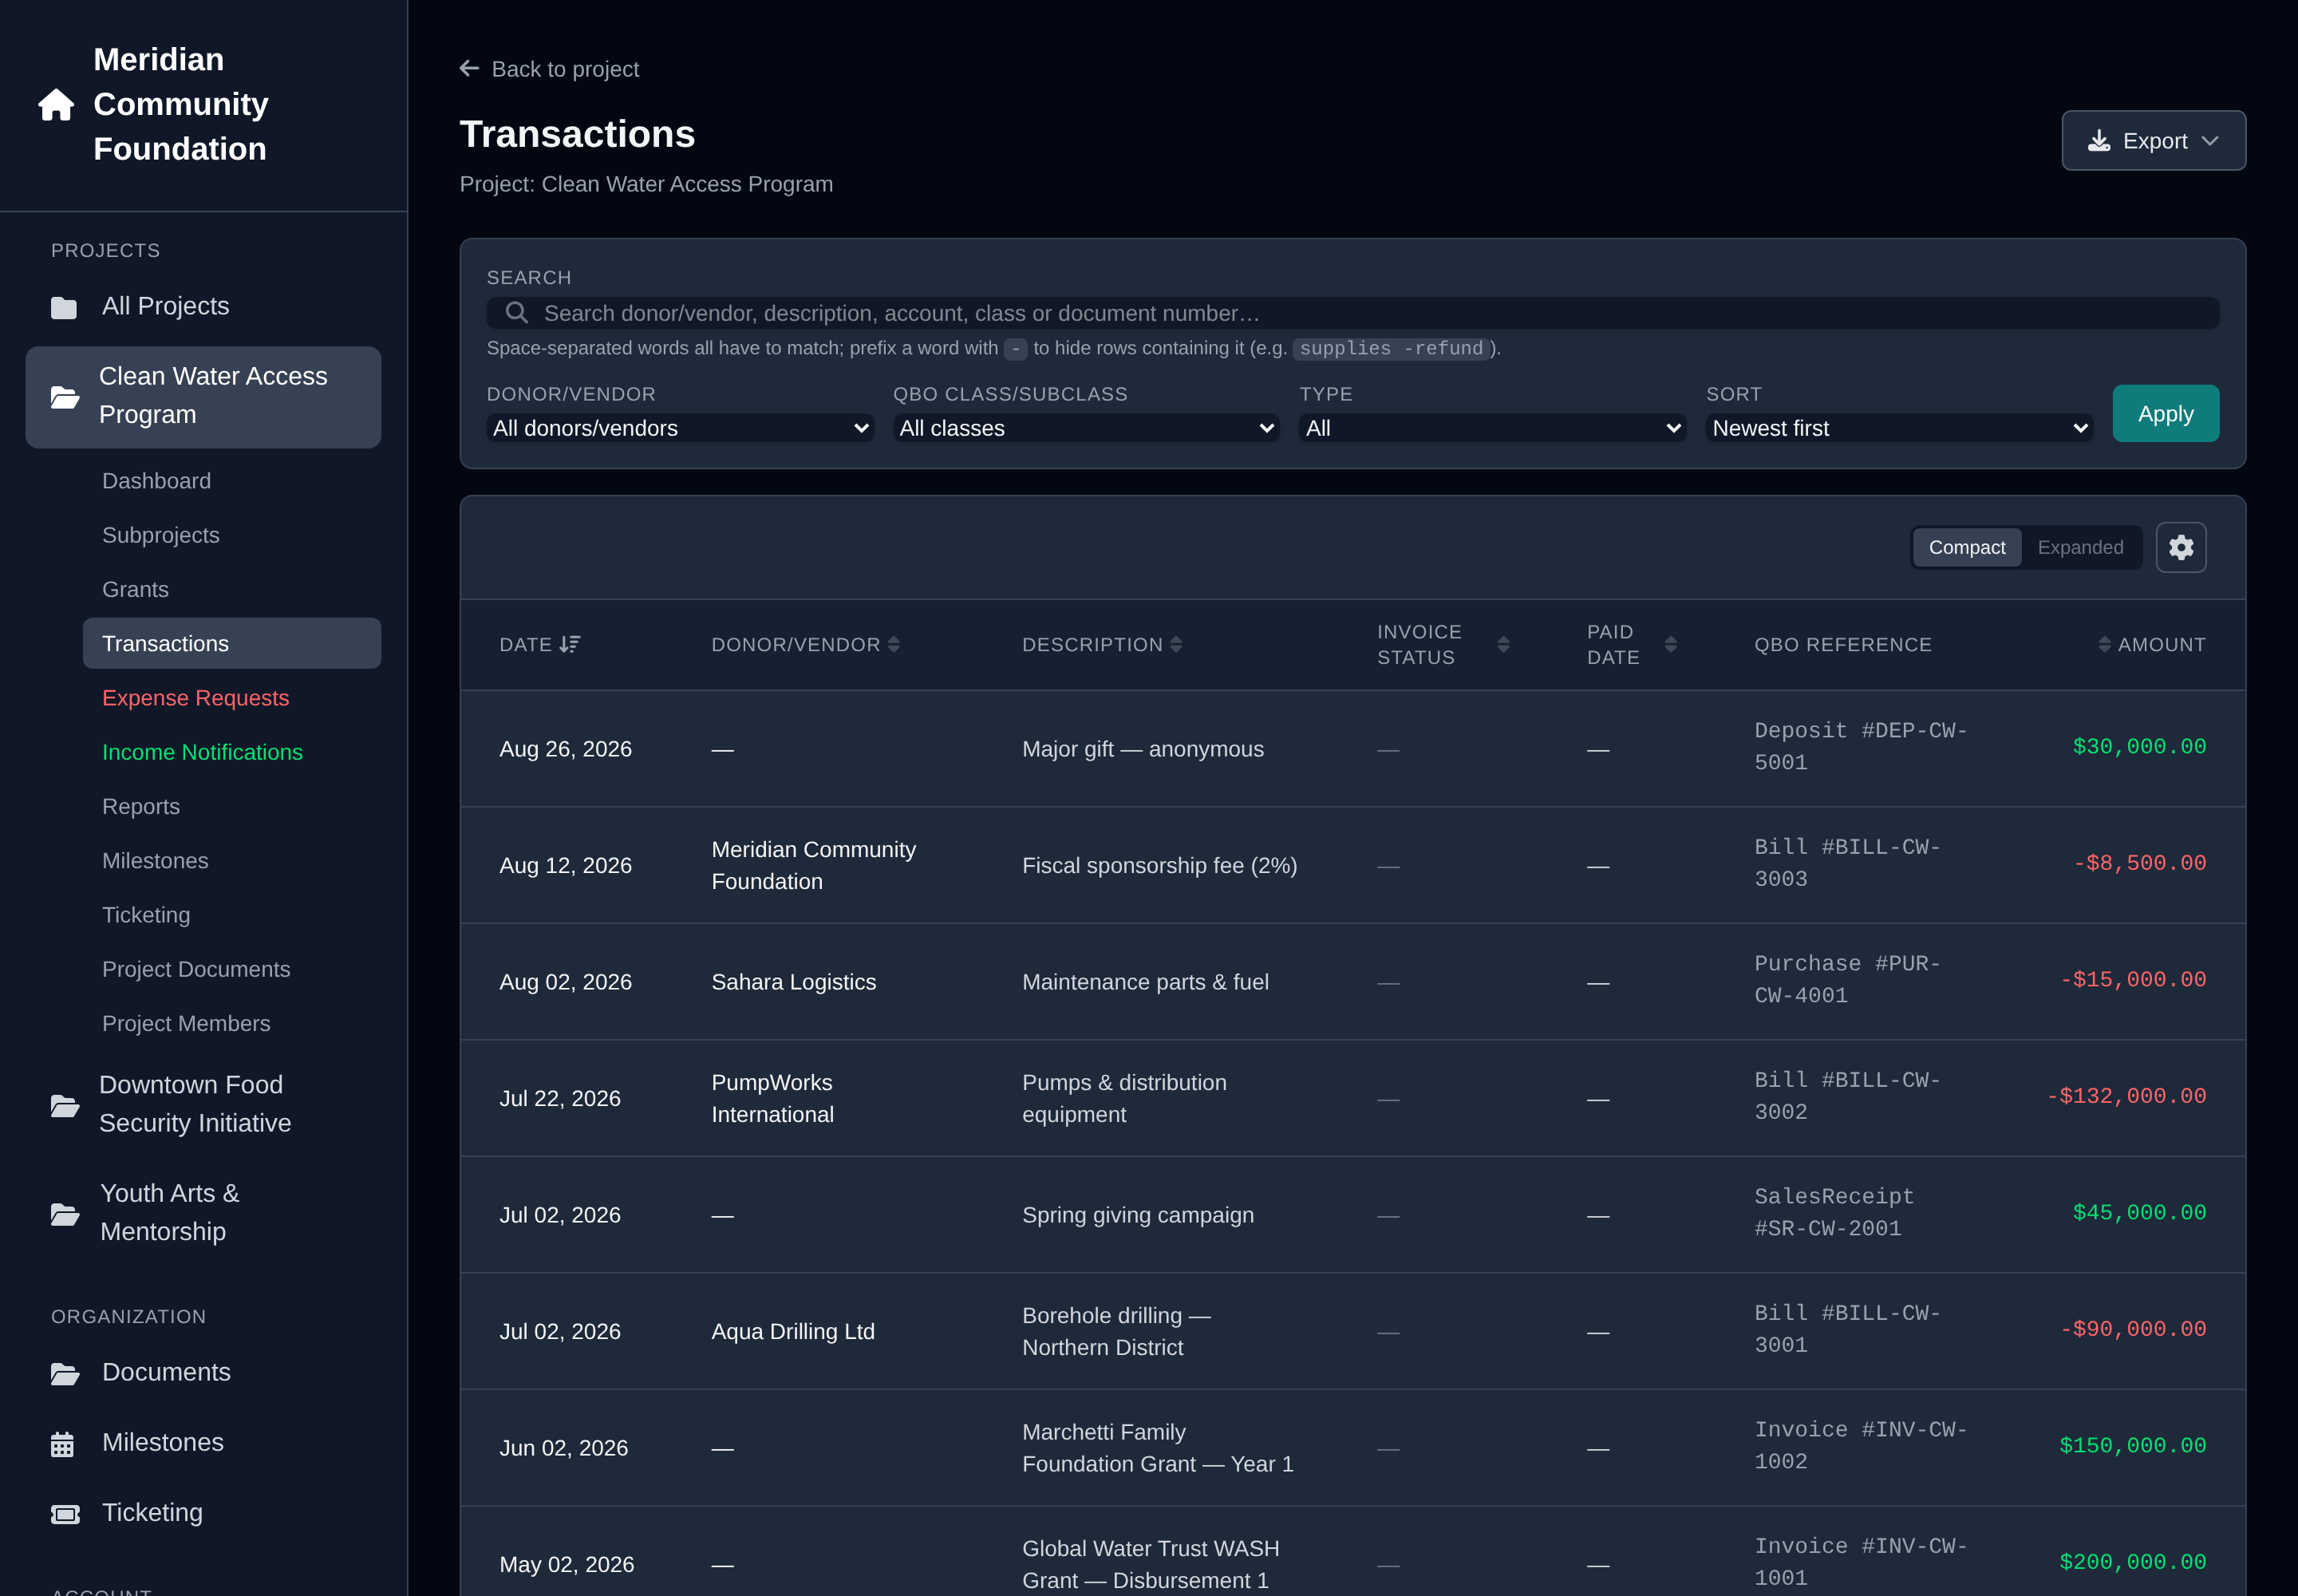Image resolution: width=2298 pixels, height=1596 pixels.
Task: Click the home icon beside Meridian Community Foundation
Action: click(56, 105)
